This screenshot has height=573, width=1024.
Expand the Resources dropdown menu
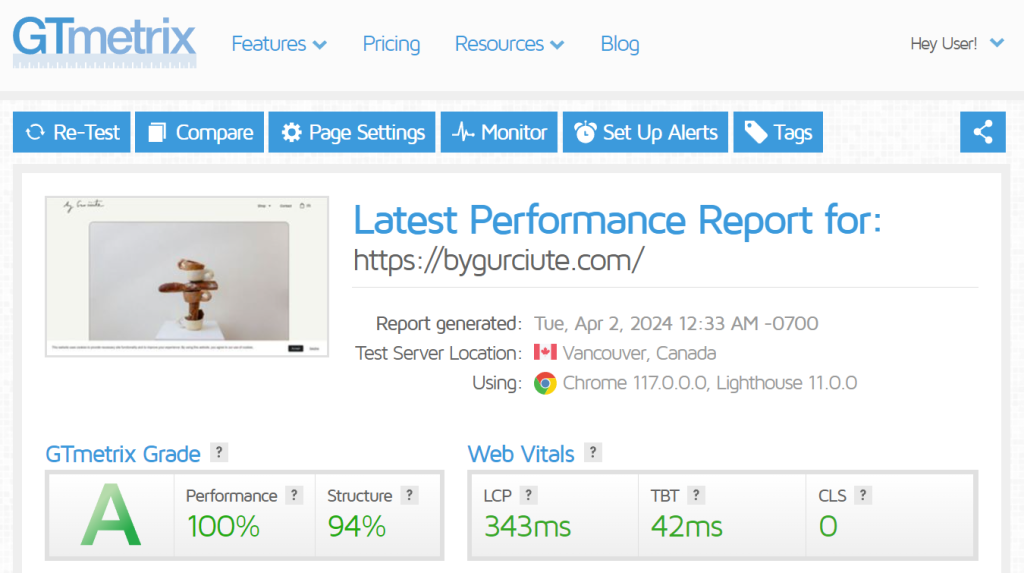509,44
